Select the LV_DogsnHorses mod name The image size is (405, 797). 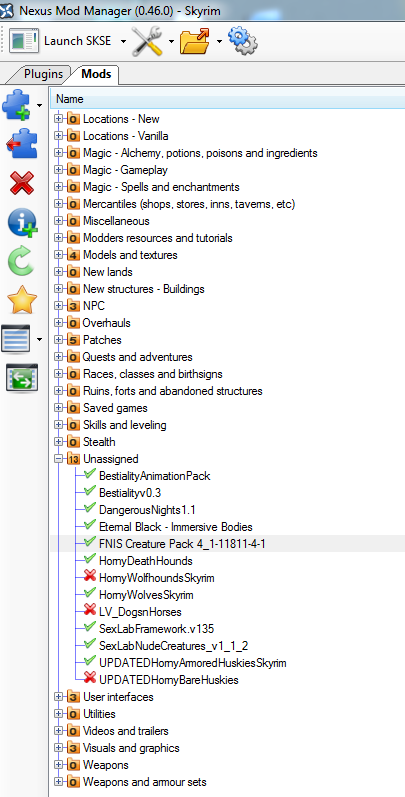(140, 612)
